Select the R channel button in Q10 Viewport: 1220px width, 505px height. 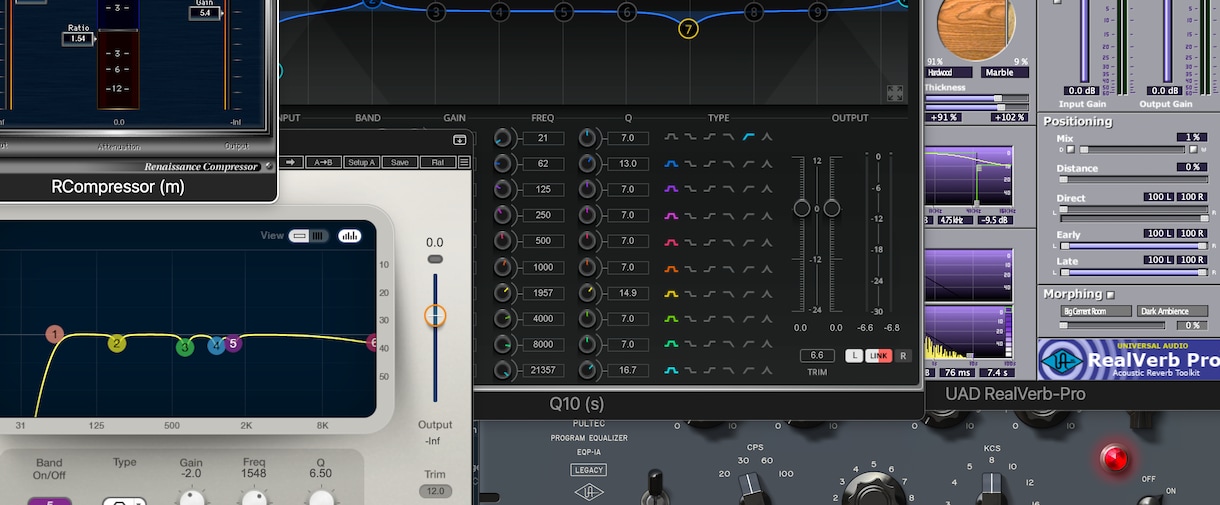(x=903, y=356)
